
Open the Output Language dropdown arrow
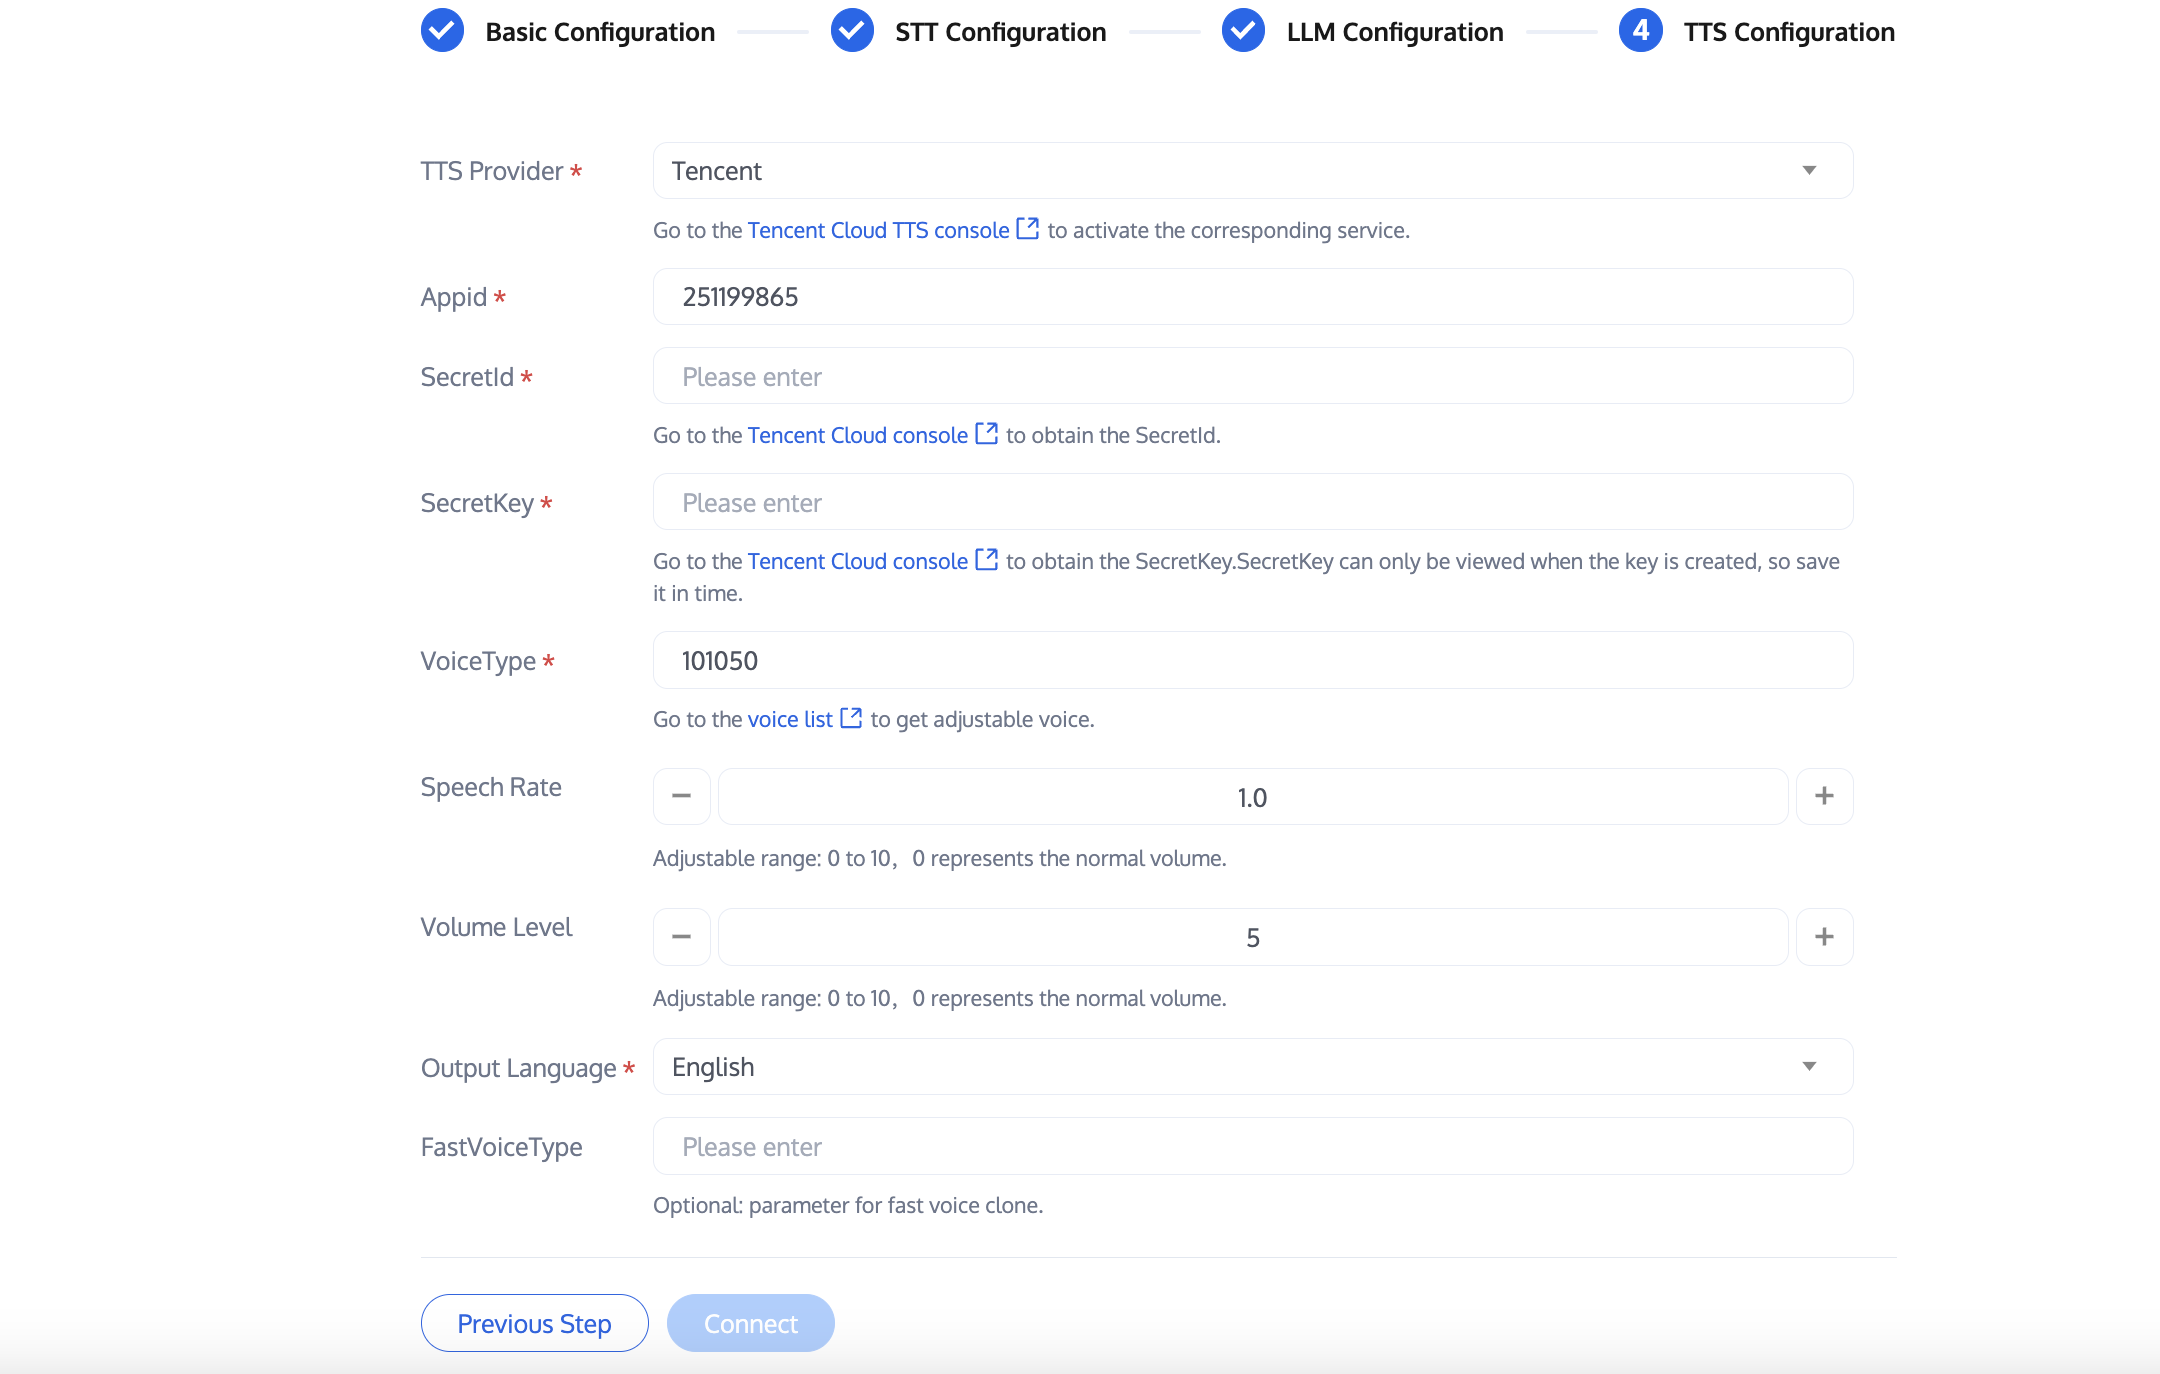pos(1808,1067)
